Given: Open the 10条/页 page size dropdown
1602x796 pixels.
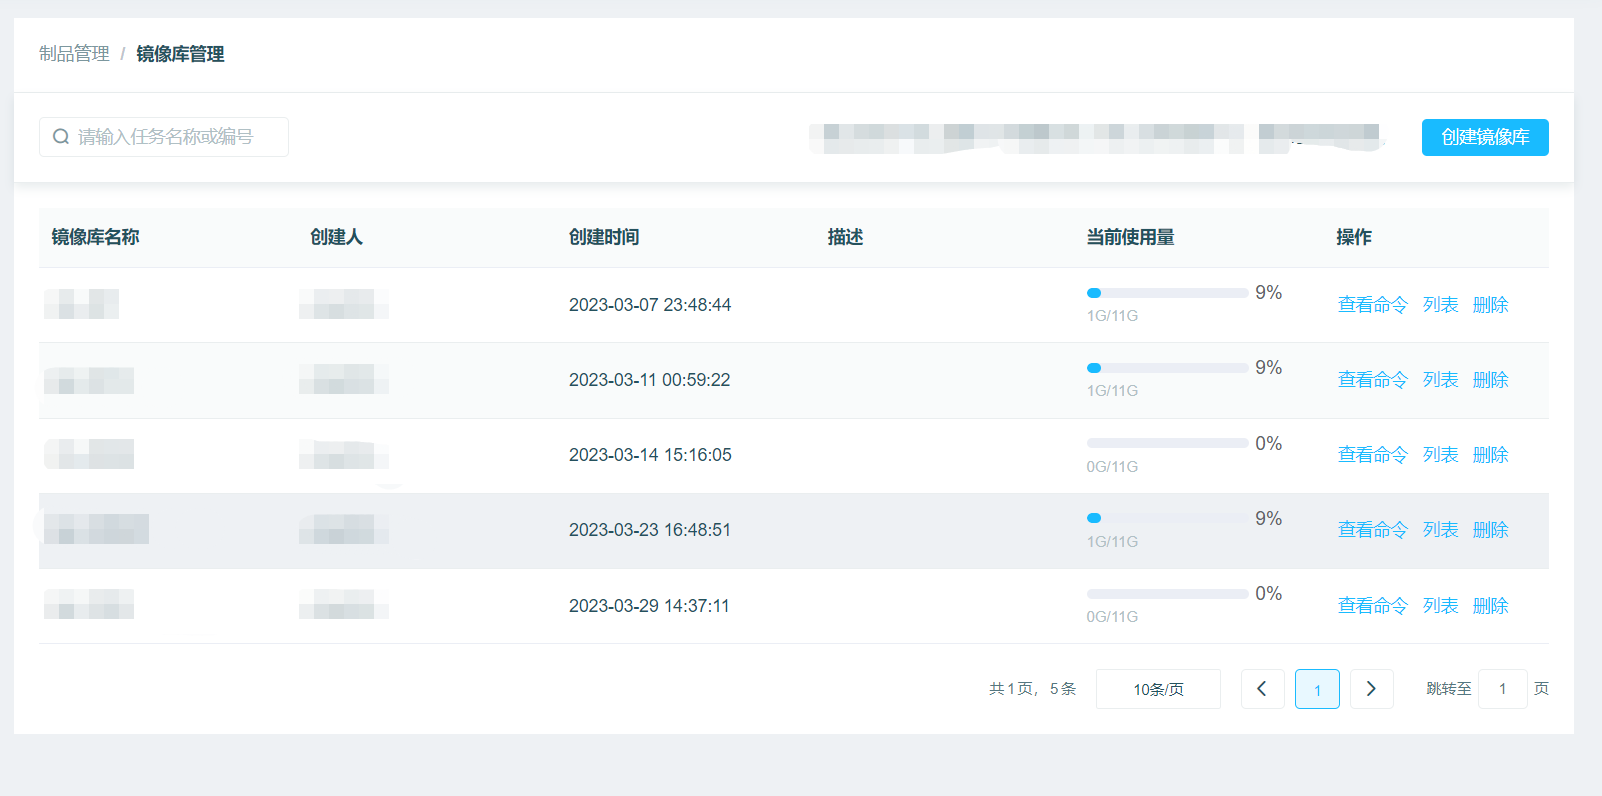Looking at the screenshot, I should click(x=1158, y=689).
